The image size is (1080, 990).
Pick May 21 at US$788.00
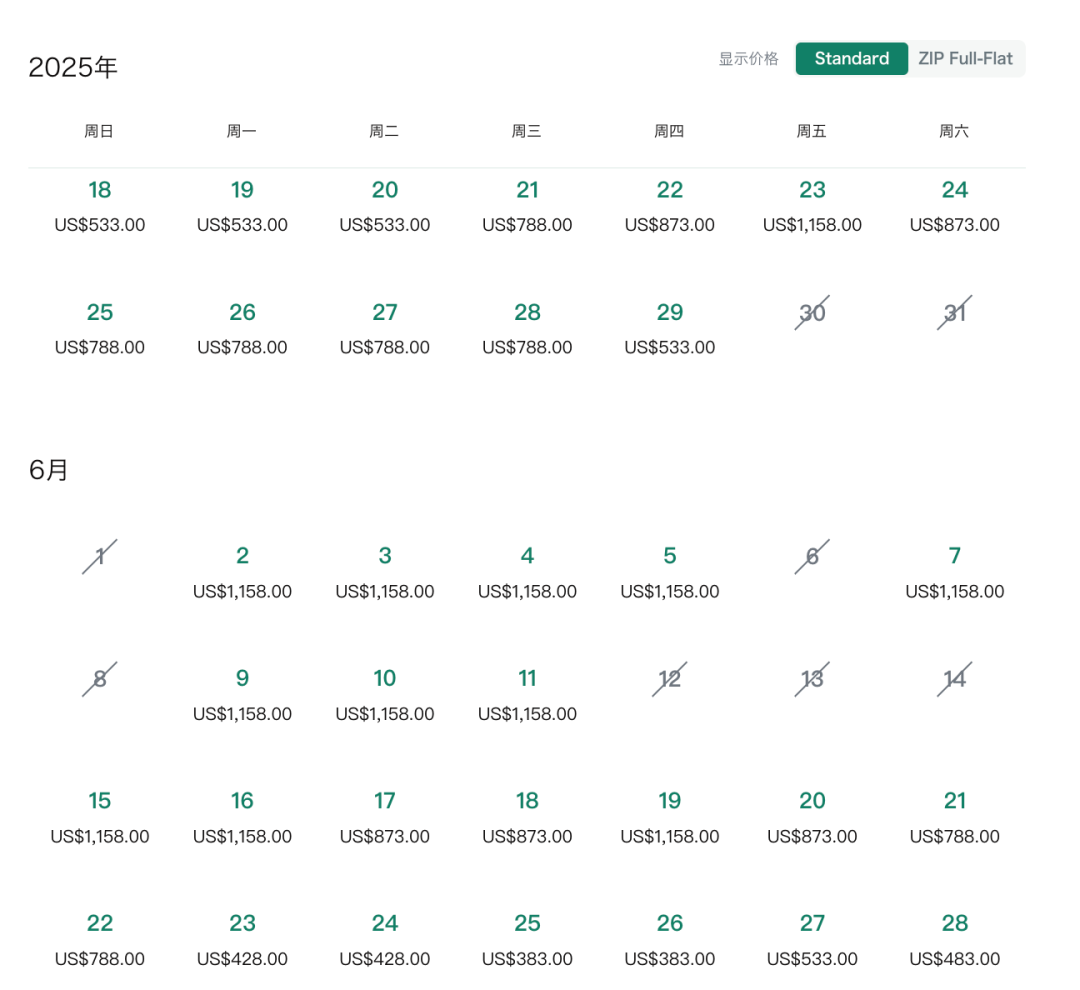(x=528, y=206)
